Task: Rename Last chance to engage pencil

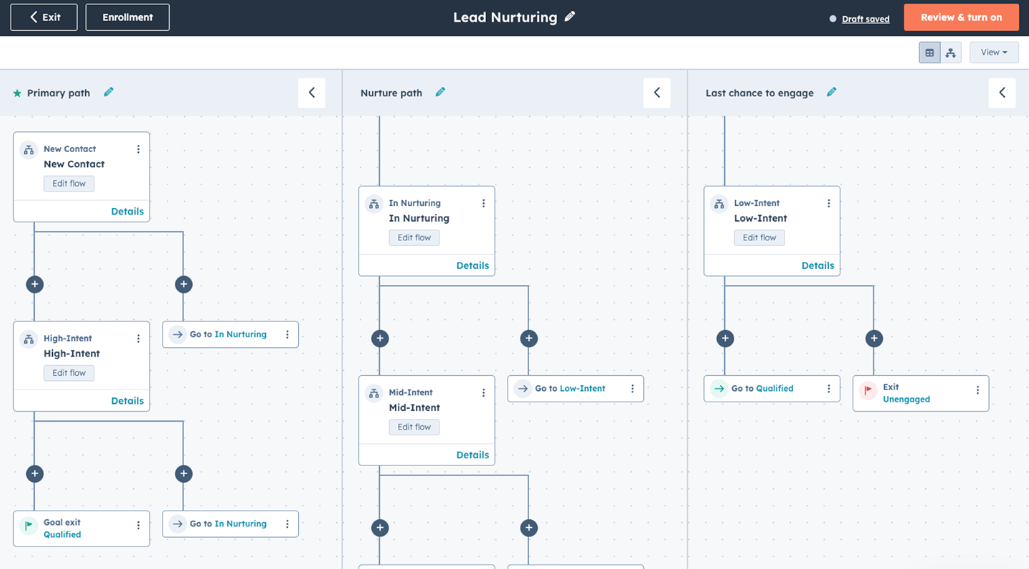Action: pyautogui.click(x=831, y=93)
